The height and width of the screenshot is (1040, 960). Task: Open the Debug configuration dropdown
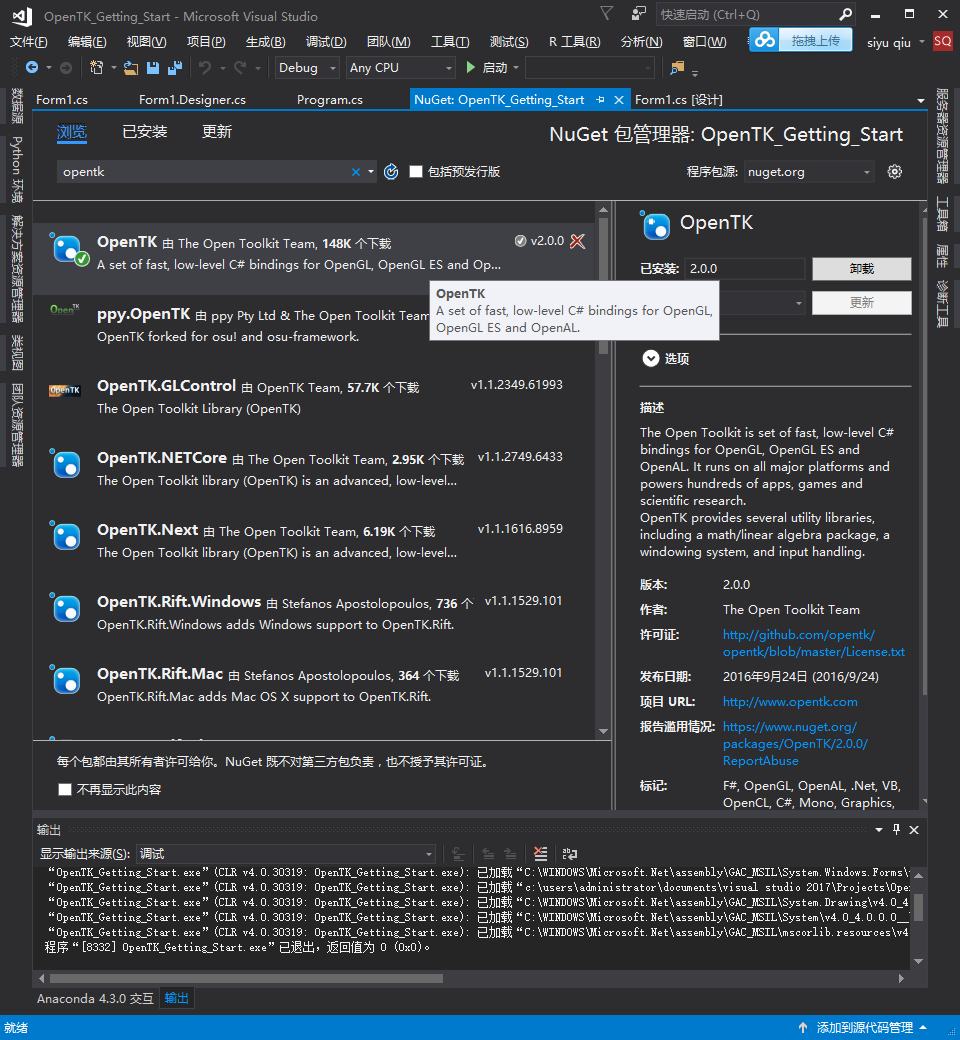coord(307,68)
